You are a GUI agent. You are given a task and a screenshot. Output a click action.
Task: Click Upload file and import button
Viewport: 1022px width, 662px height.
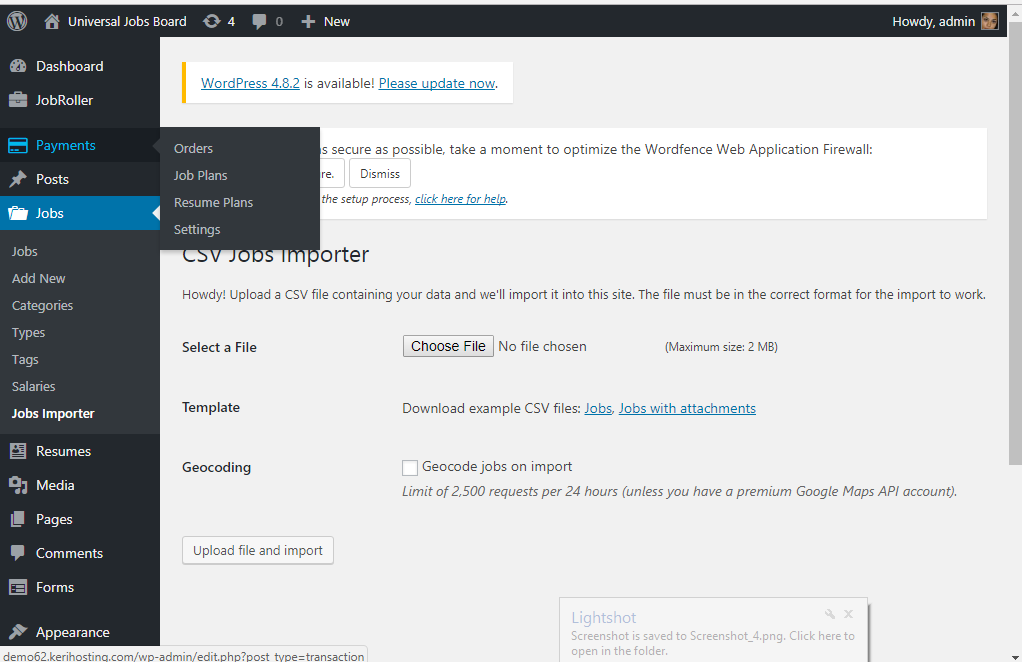[x=258, y=551]
